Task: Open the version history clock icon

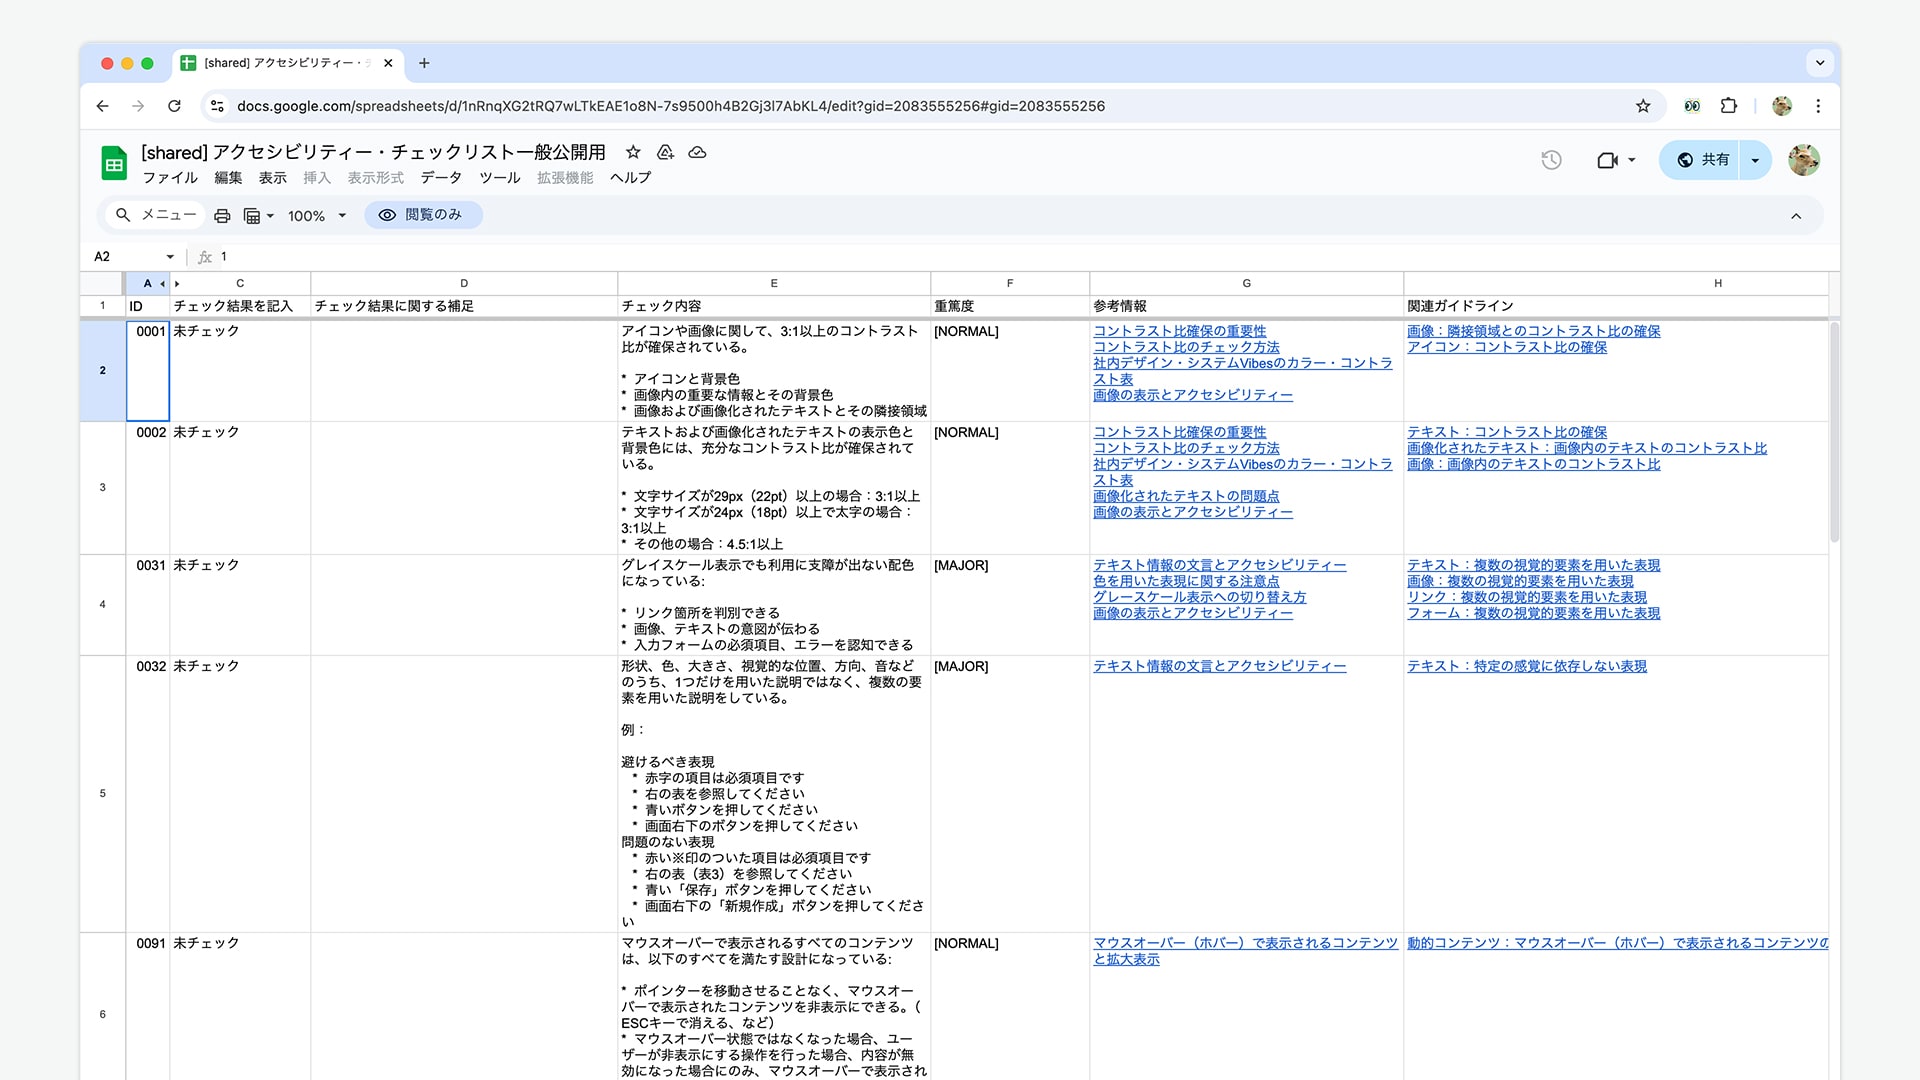Action: click(1550, 160)
